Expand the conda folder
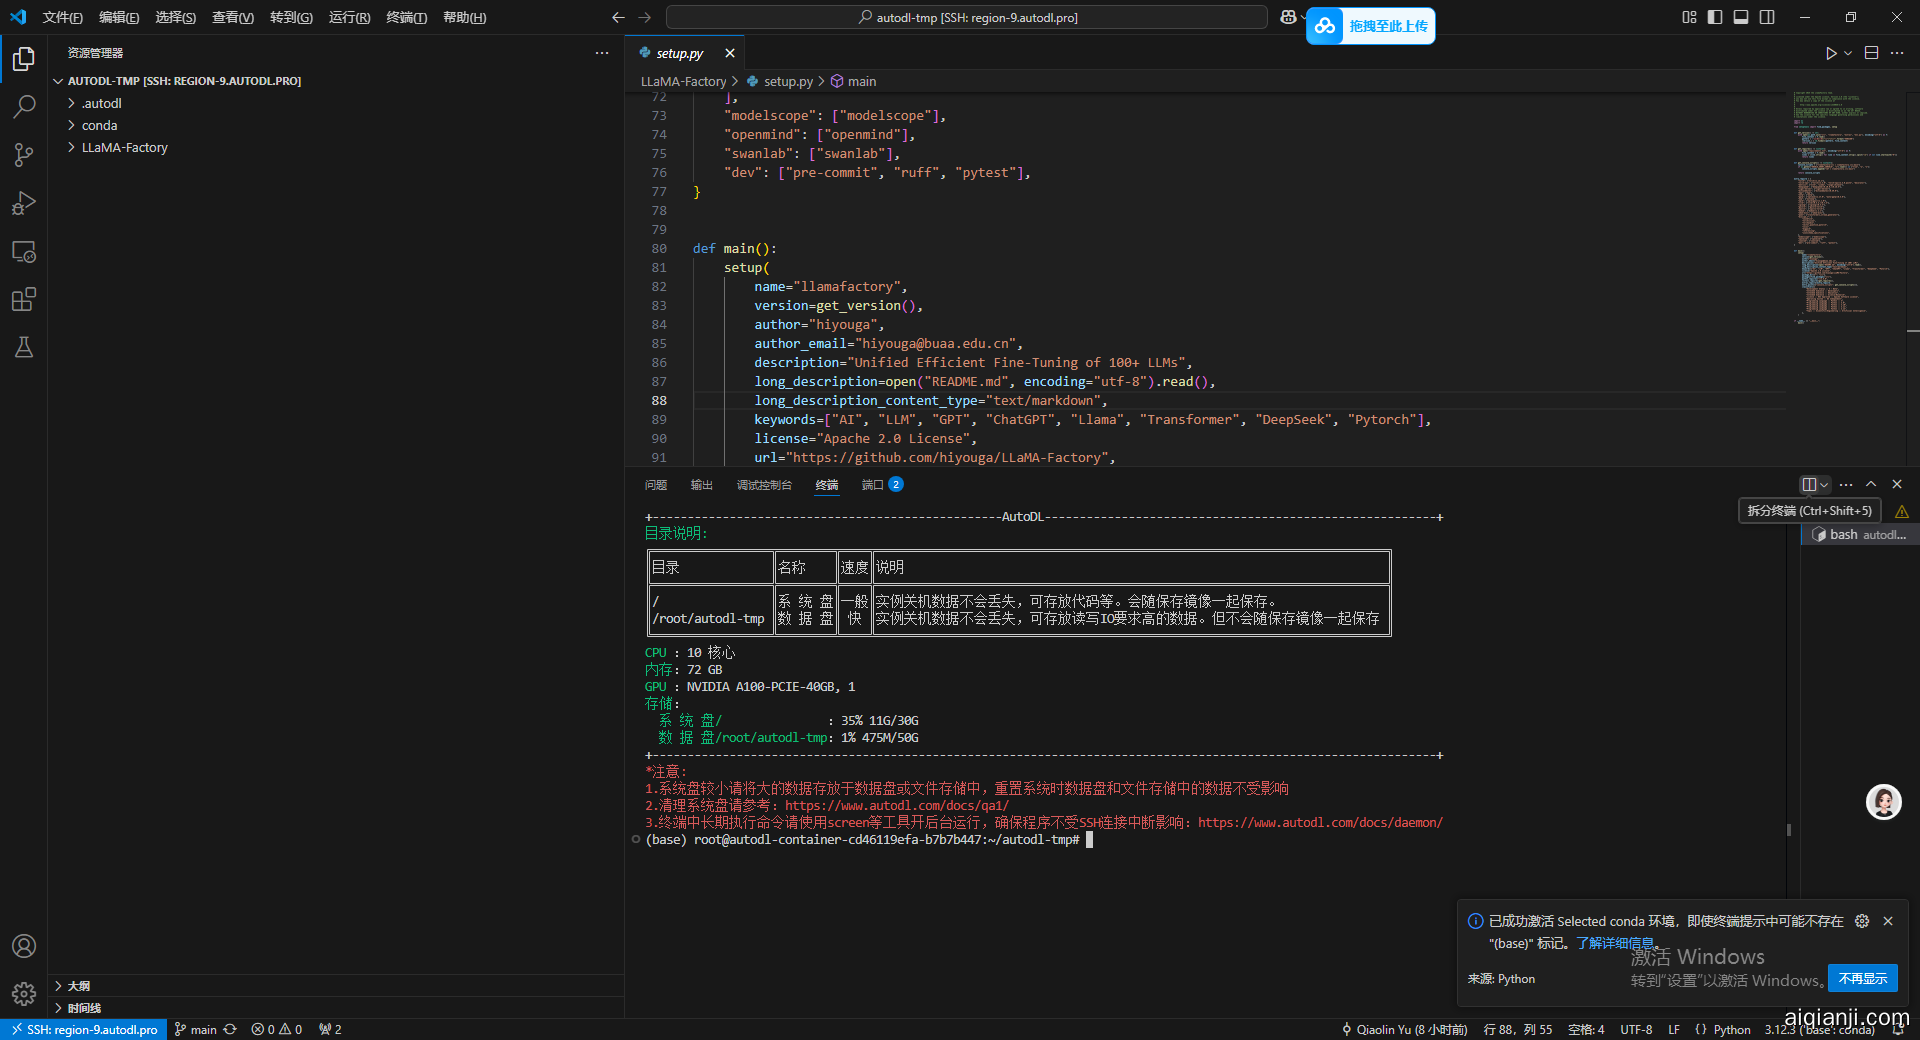The width and height of the screenshot is (1920, 1040). pos(99,126)
